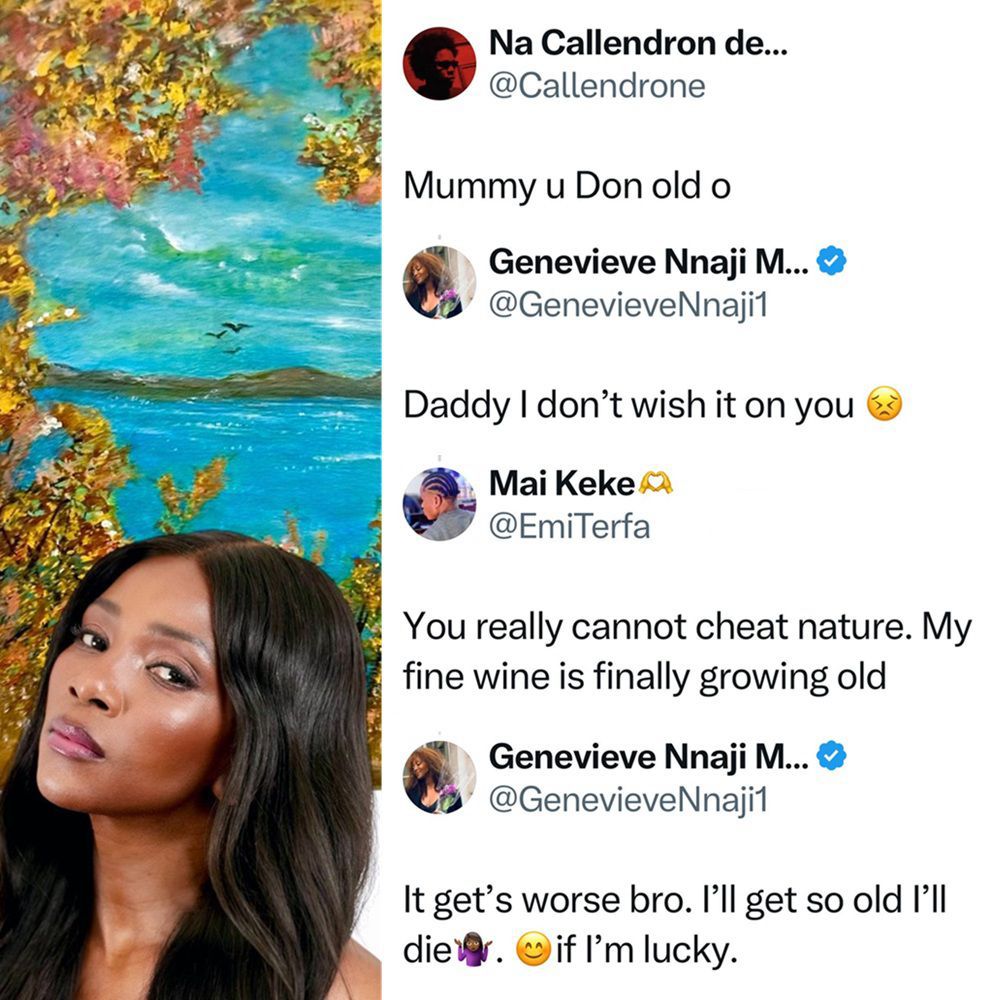Click the shrugging woman emoji
Screen dimensions: 993x1000
tap(473, 949)
